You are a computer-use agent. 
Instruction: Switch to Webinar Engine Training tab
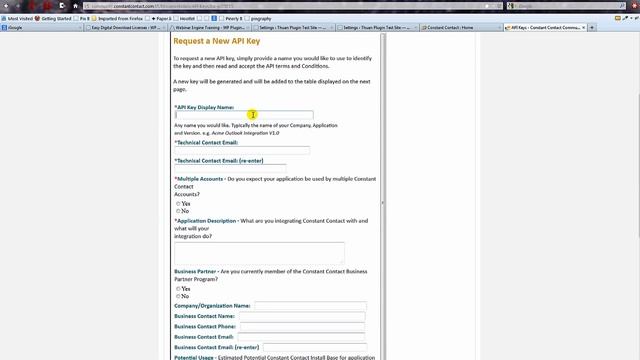(x=209, y=27)
